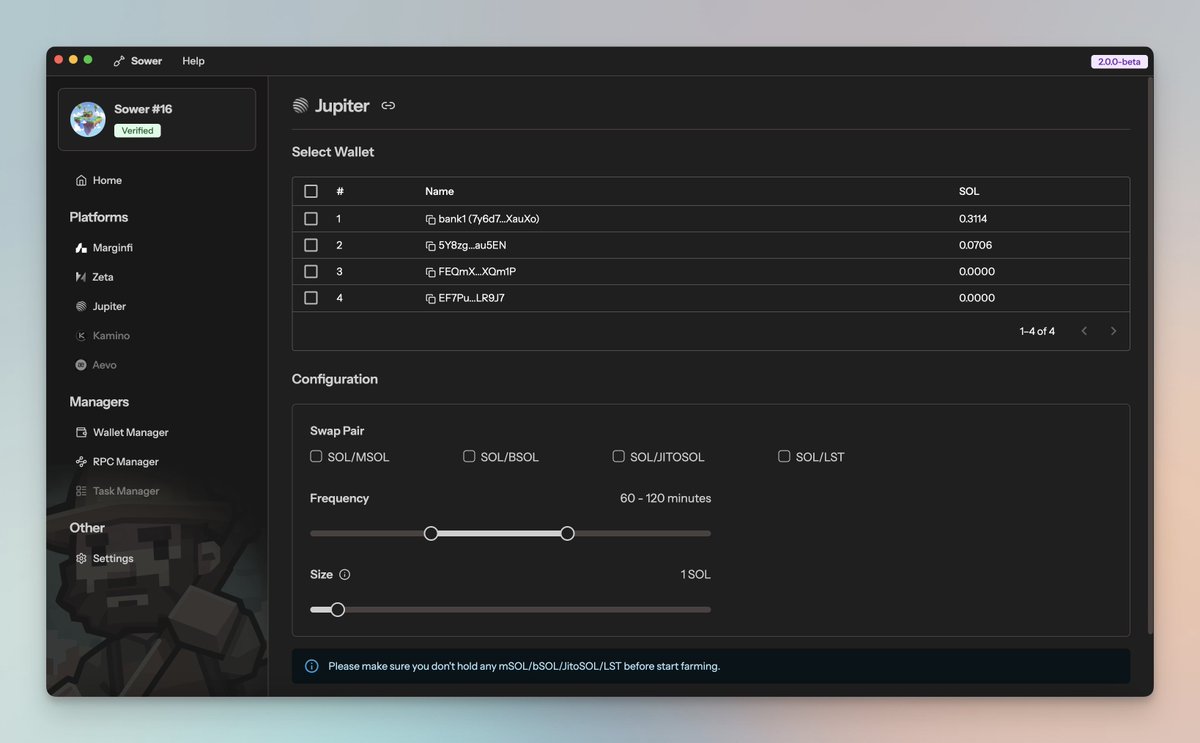1200x743 pixels.
Task: Click wallet name bank1 (7y6d7...XauXo)
Action: point(489,219)
